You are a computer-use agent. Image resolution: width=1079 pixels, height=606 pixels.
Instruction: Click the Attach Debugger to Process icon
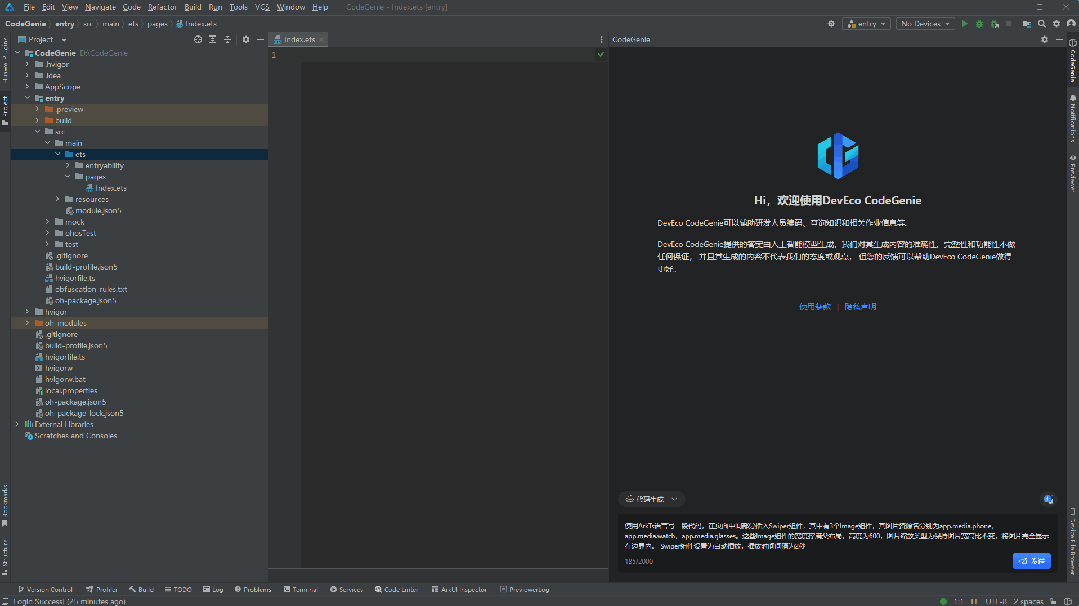pyautogui.click(x=994, y=23)
